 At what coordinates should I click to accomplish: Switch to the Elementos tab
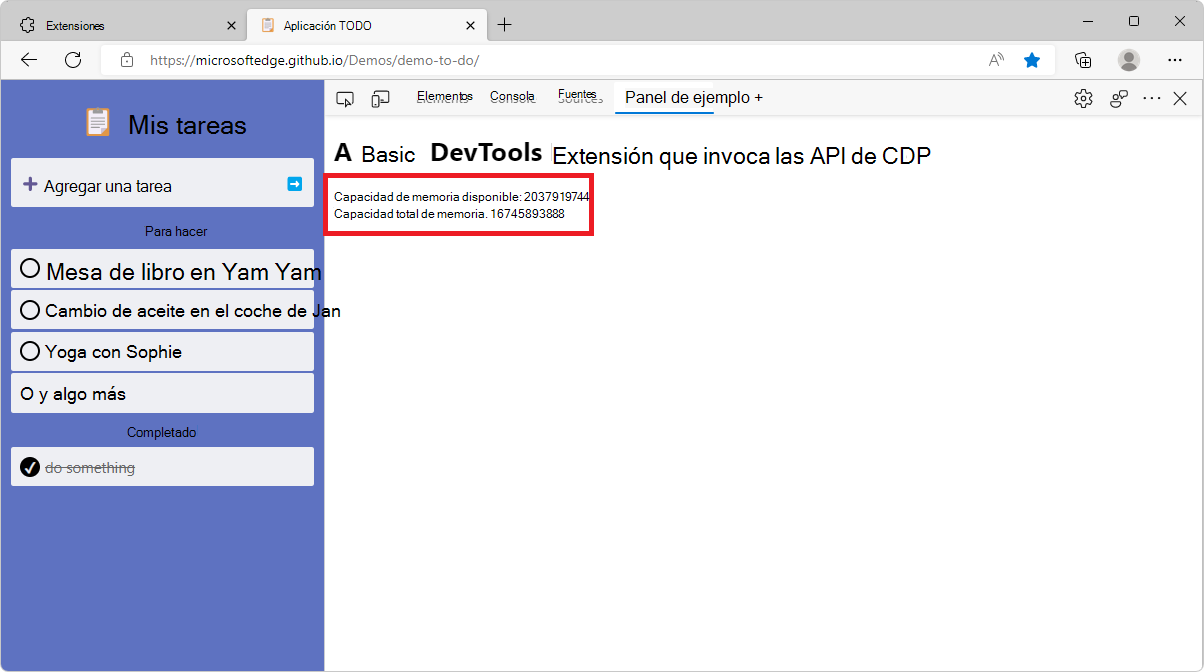(444, 96)
